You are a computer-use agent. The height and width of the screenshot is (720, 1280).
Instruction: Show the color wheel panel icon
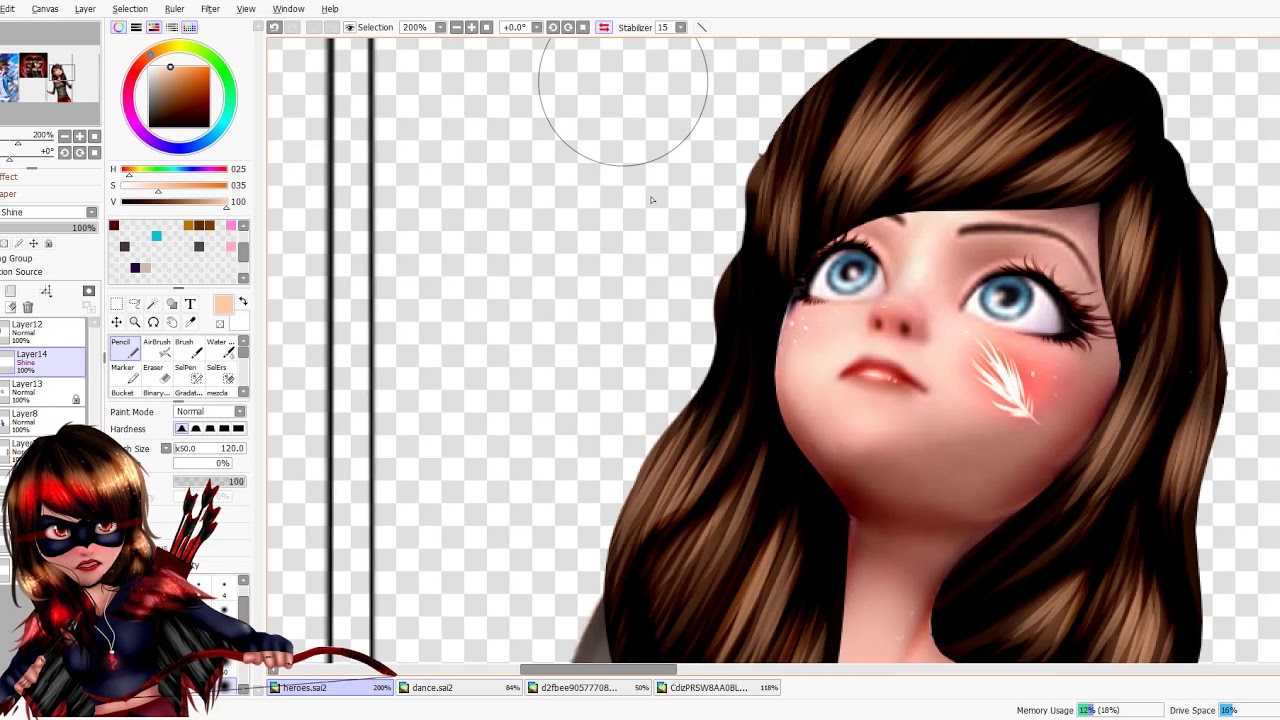click(119, 27)
